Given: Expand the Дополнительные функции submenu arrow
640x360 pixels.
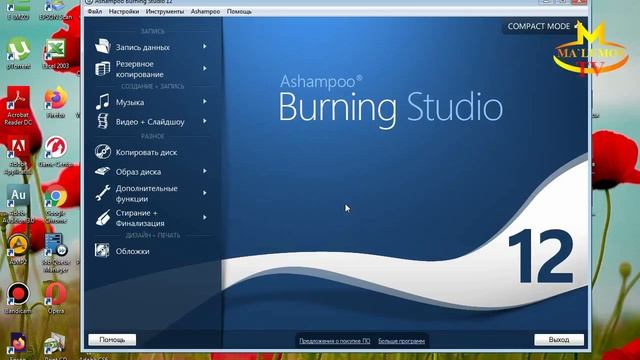Looking at the screenshot, I should (x=204, y=193).
